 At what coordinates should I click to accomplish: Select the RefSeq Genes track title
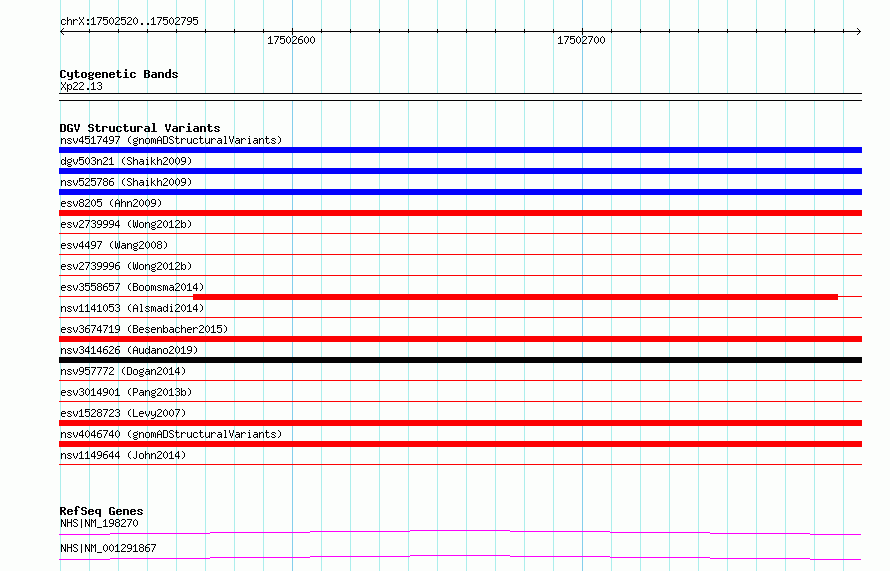[101, 511]
